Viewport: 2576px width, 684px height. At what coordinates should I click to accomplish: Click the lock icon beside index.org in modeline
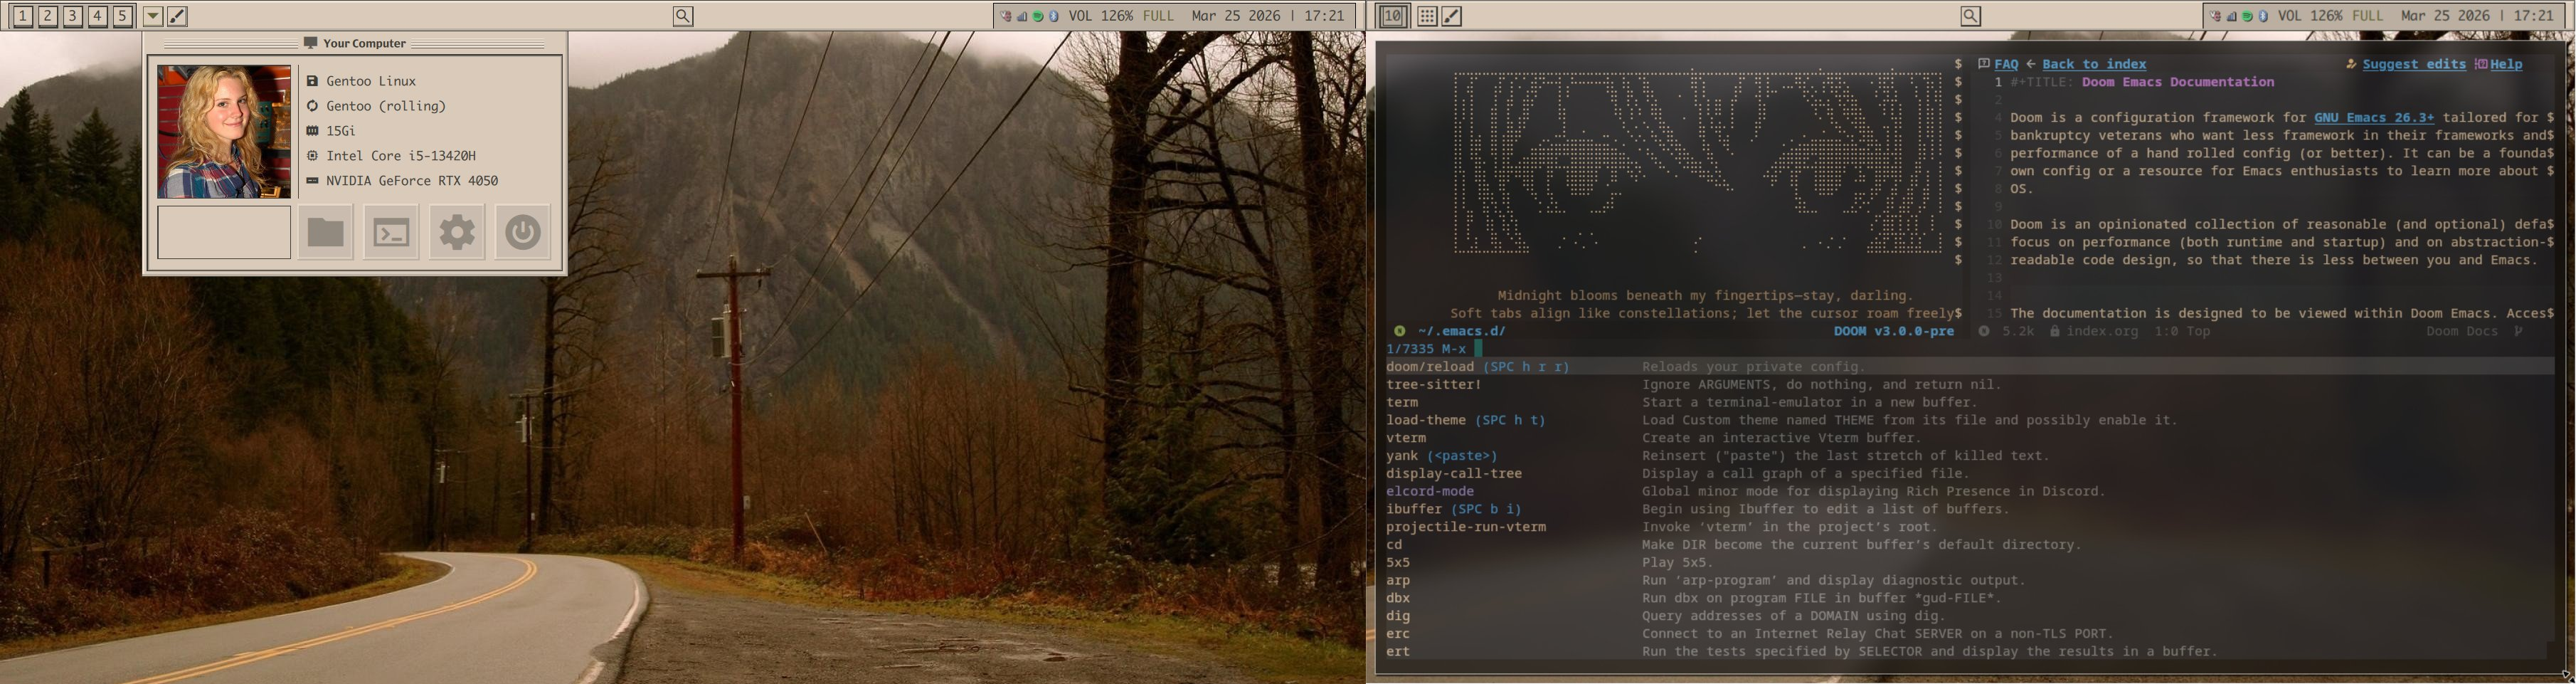coord(2055,331)
